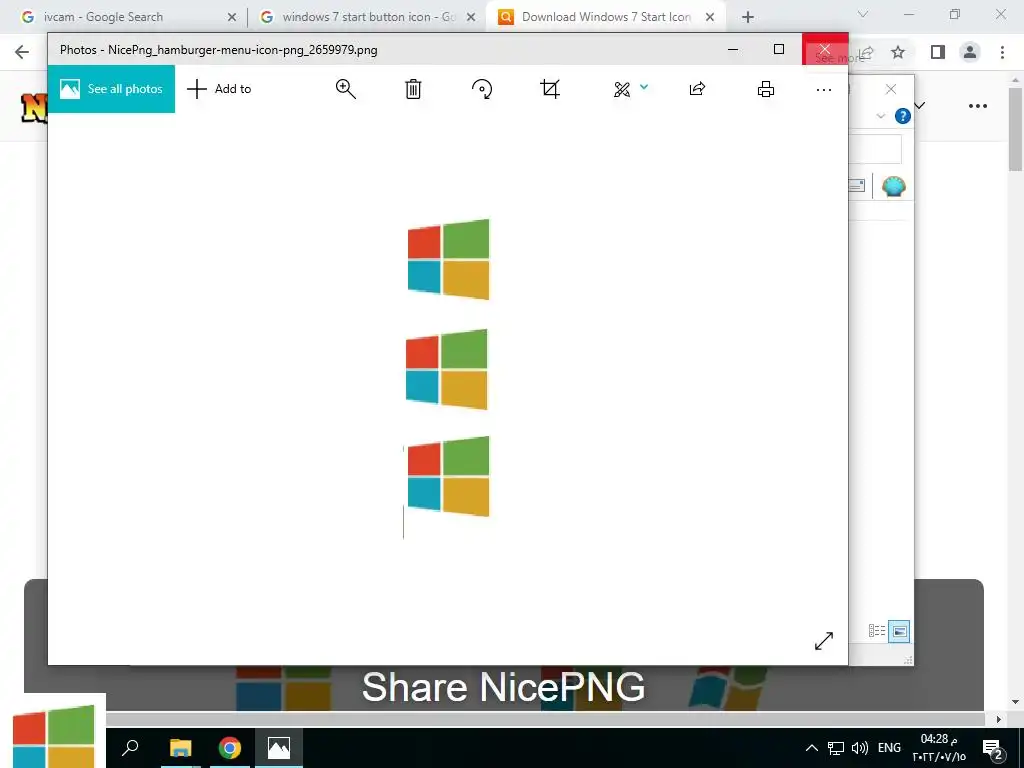Close the windows 7 start button icon tab
The height and width of the screenshot is (768, 1024).
tap(471, 17)
